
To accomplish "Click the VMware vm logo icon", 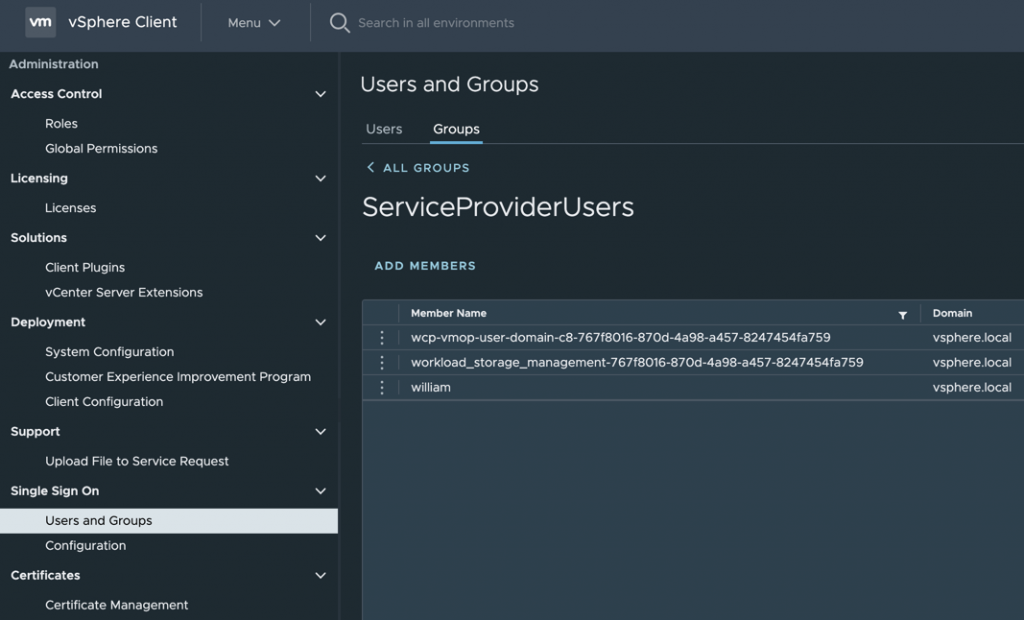I will coord(40,22).
